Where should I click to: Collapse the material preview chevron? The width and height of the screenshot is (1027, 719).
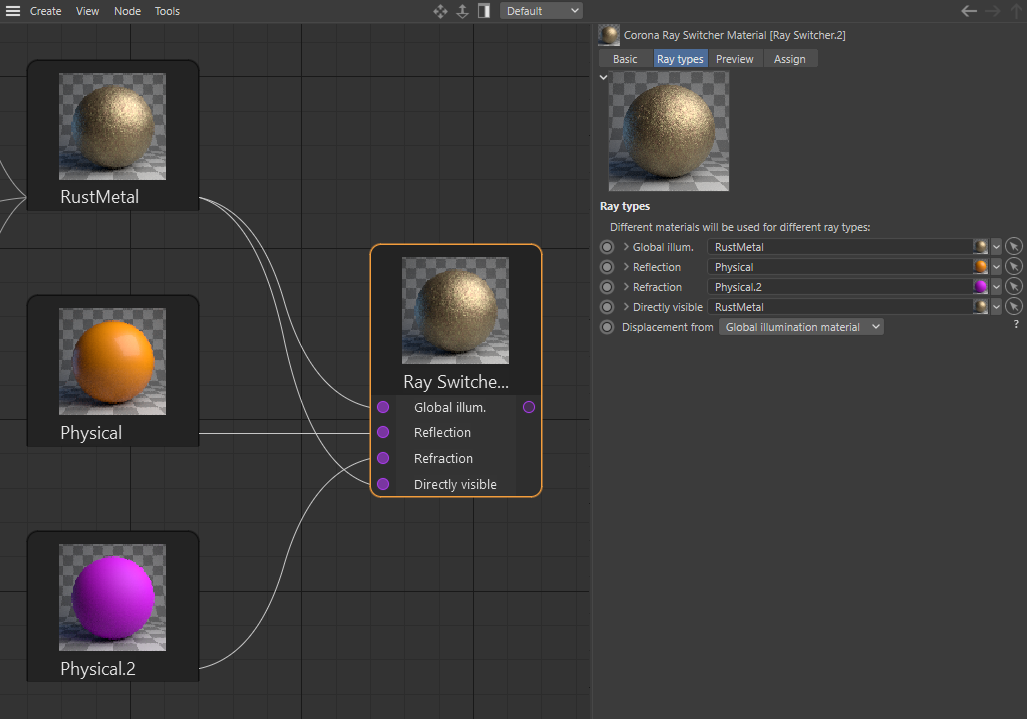(x=603, y=77)
